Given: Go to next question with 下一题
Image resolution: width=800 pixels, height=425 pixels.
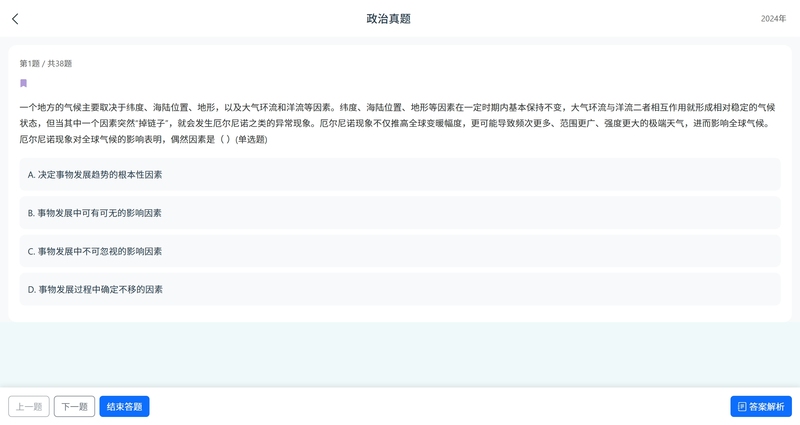Looking at the screenshot, I should pyautogui.click(x=74, y=407).
